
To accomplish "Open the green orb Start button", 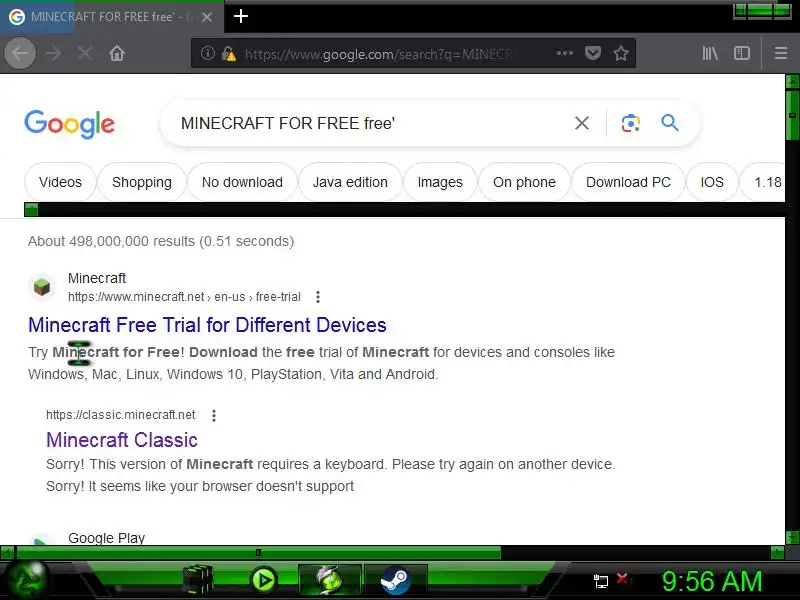I will (x=30, y=580).
